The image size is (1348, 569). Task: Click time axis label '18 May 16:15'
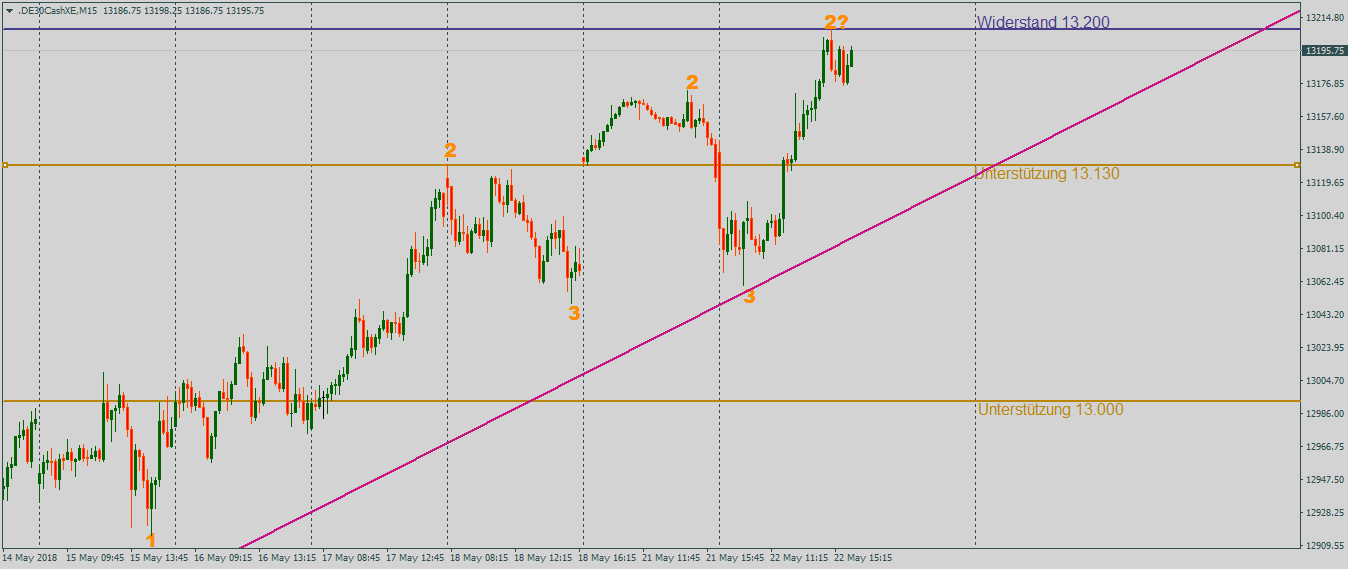608,558
